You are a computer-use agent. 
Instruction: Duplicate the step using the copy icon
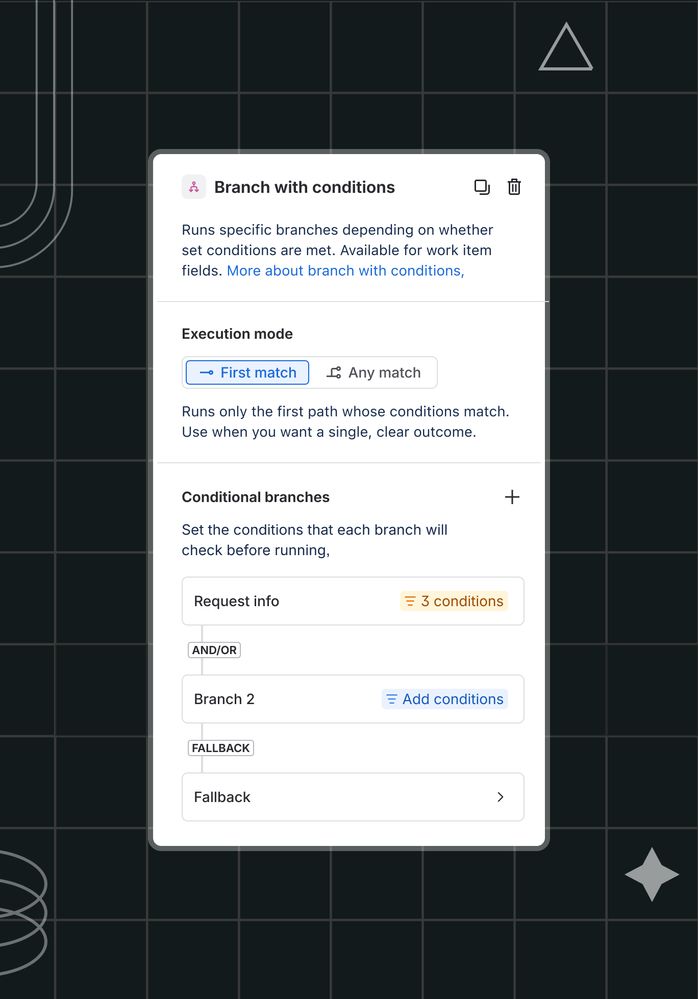point(482,187)
